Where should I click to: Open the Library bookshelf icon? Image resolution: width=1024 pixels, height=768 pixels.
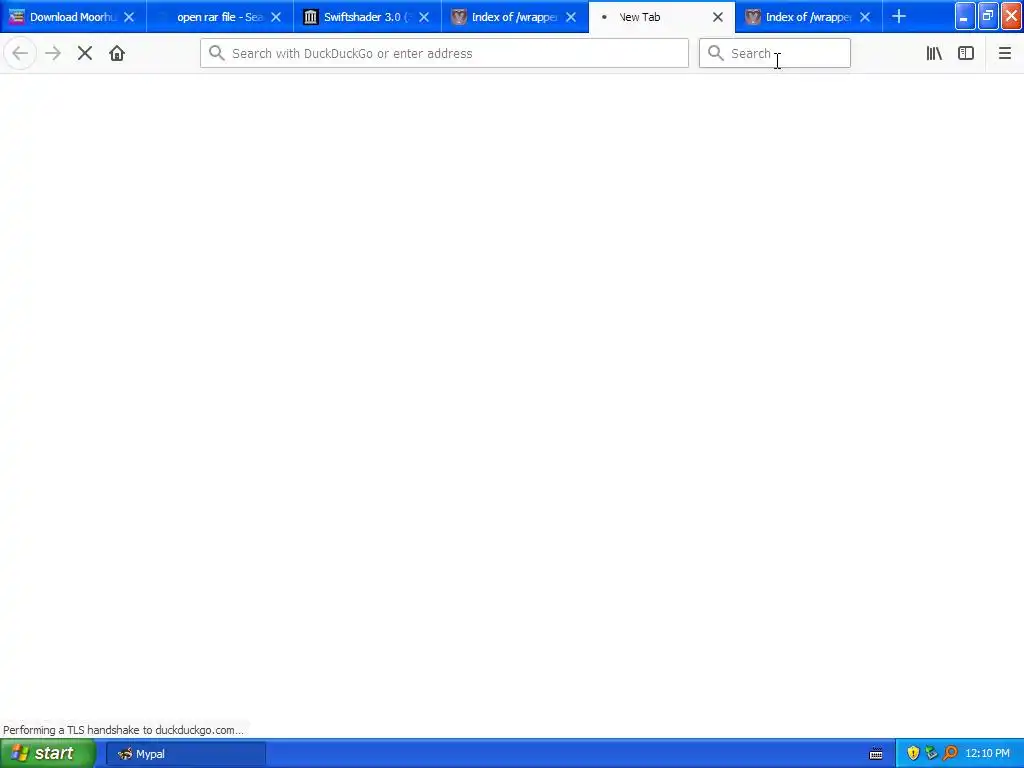tap(934, 53)
